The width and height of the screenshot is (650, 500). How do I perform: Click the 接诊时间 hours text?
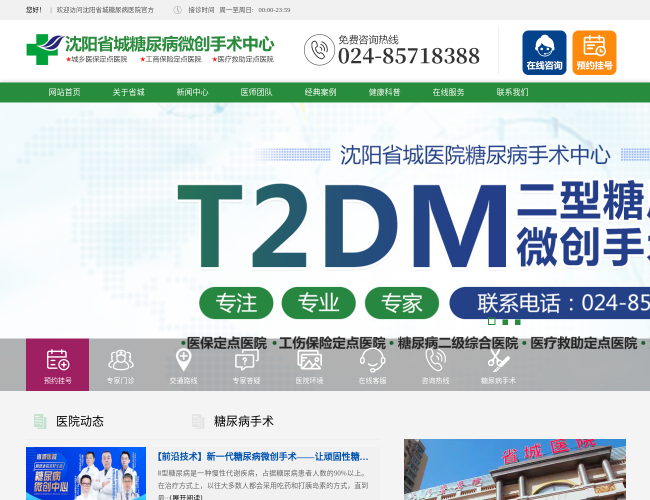[x=239, y=10]
